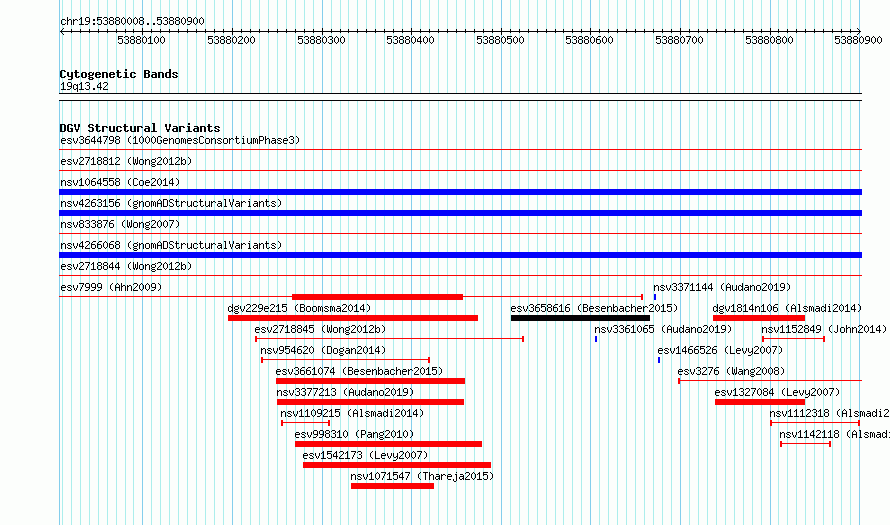Select the nsv1064558 (Coe2014) blue bar
Viewport: 890px width, 525px height.
coord(460,192)
